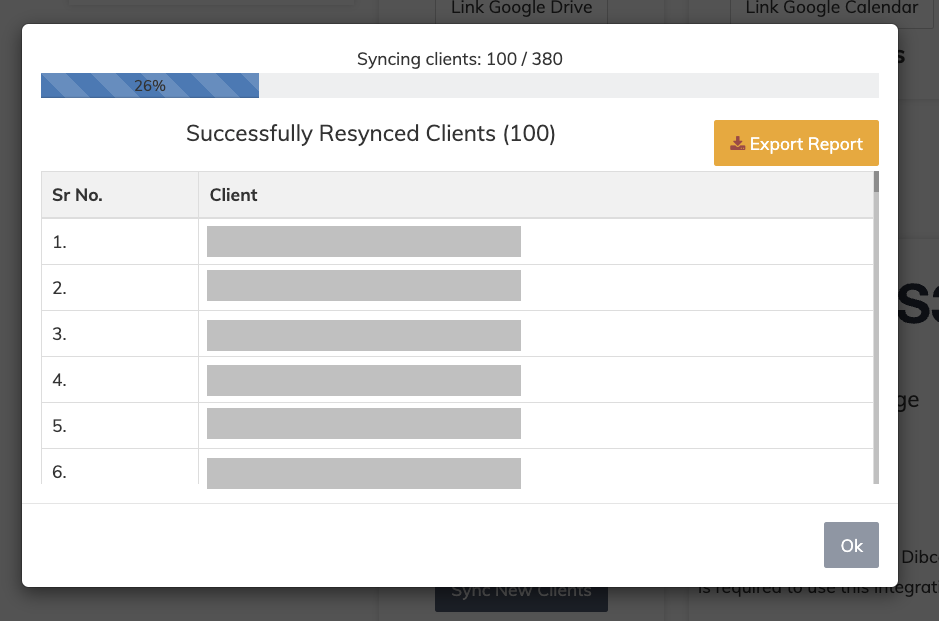Select the client name in row 2
939x621 pixels.
pyautogui.click(x=363, y=286)
